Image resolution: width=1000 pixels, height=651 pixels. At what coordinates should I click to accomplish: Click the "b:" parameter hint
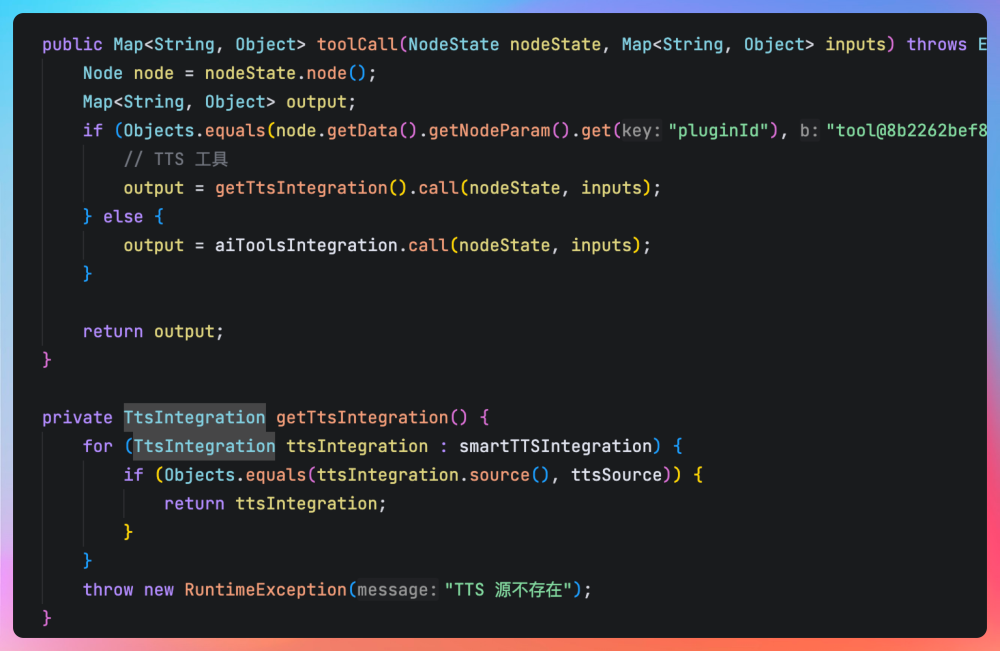pyautogui.click(x=809, y=131)
